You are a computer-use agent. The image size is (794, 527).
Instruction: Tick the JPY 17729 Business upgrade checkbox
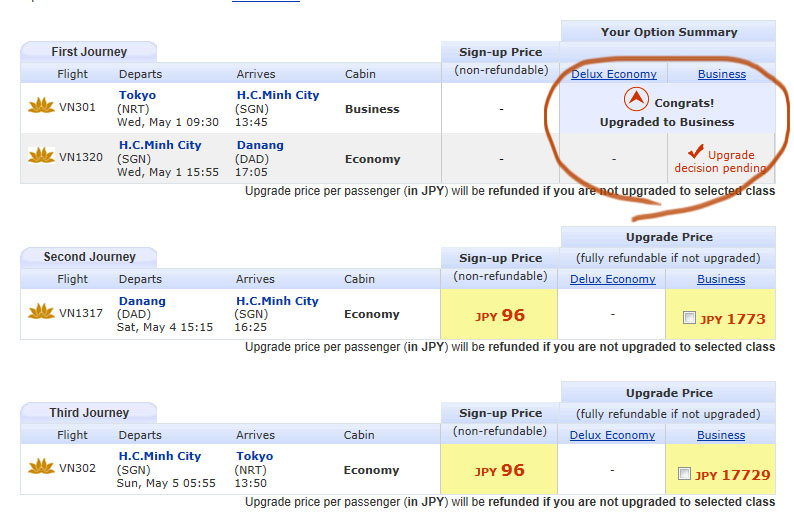(684, 474)
